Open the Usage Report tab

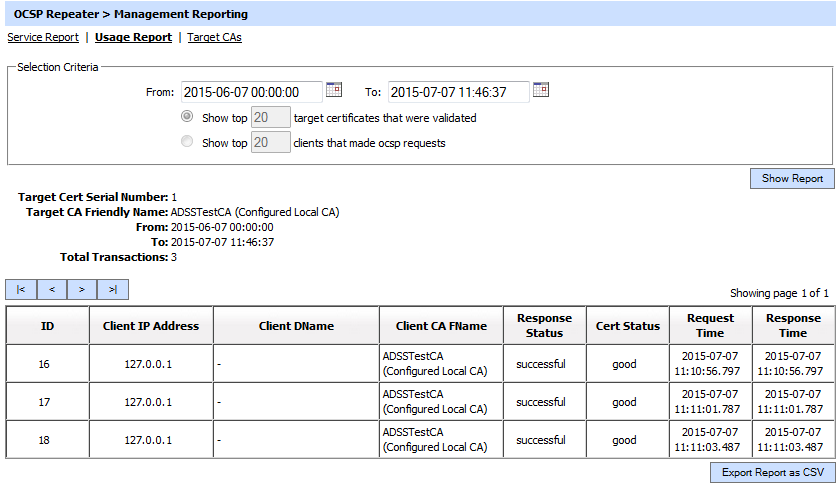click(x=133, y=37)
